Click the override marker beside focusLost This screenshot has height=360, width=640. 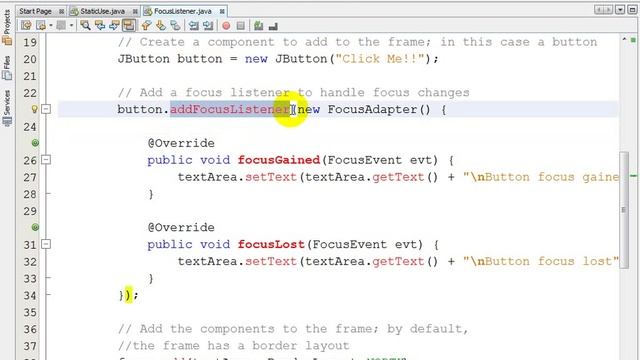[x=35, y=227]
